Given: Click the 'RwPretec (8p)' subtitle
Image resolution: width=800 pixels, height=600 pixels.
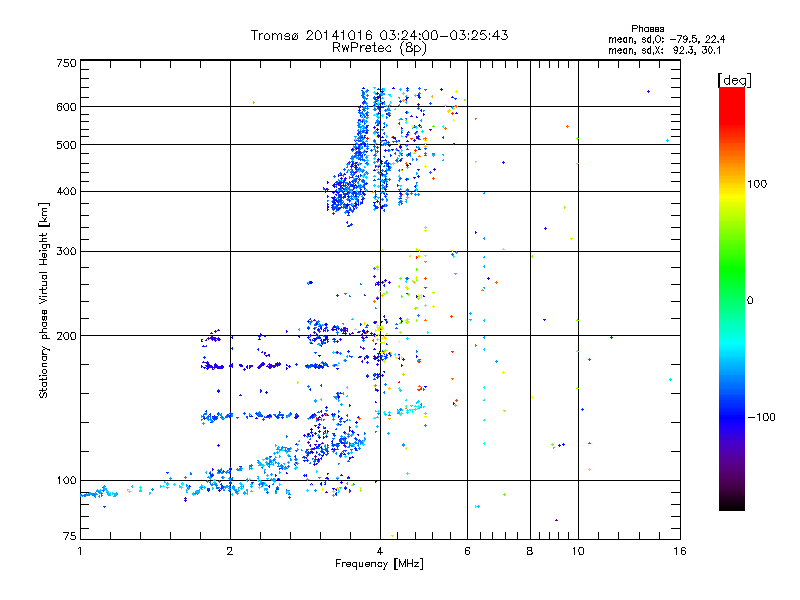Looking at the screenshot, I should click(x=379, y=48).
